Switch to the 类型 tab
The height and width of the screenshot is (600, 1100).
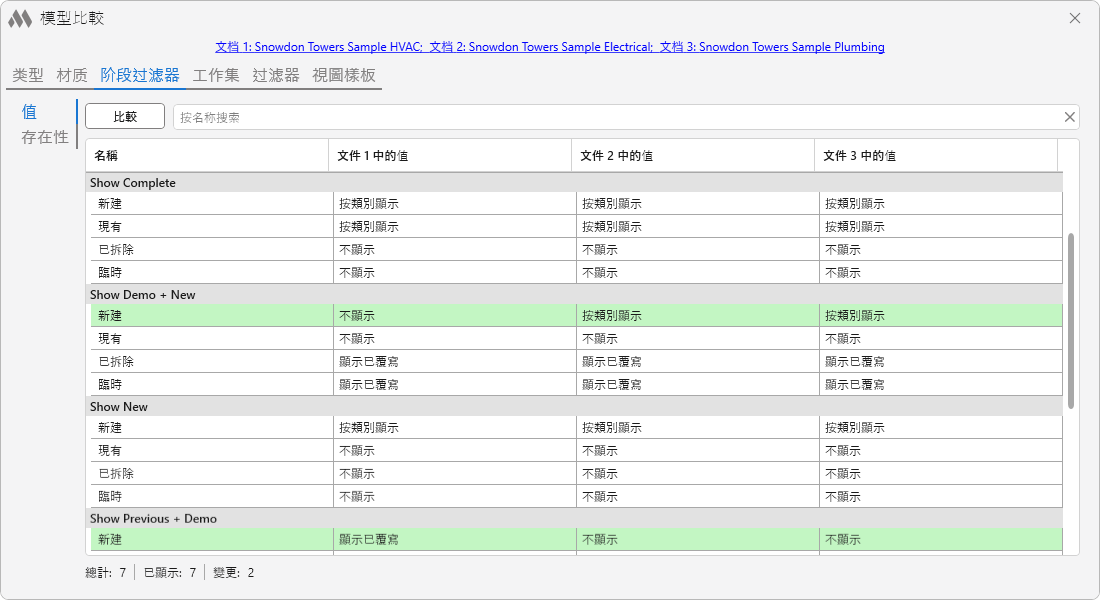click(x=28, y=75)
